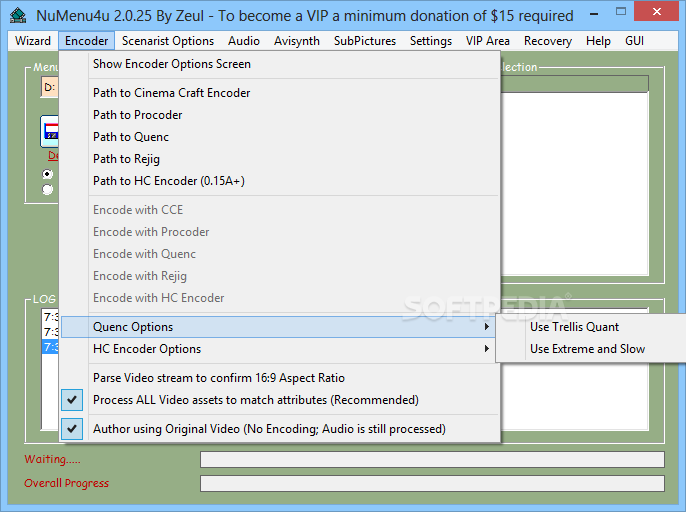Open the Help menu

click(598, 41)
